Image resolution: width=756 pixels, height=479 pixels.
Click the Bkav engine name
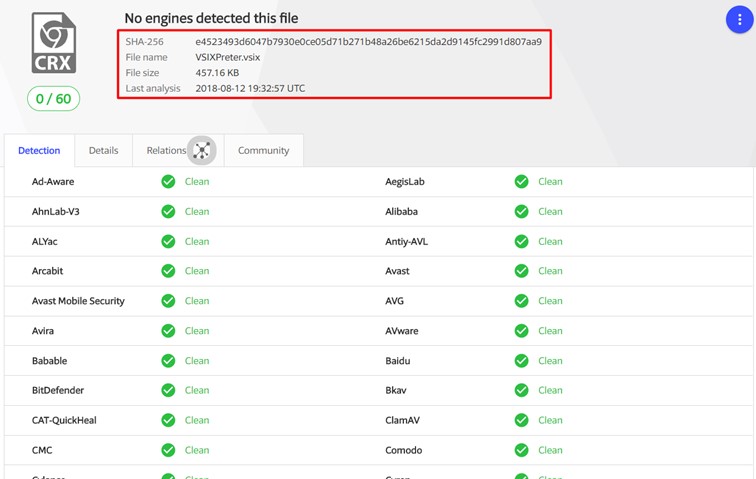[396, 390]
